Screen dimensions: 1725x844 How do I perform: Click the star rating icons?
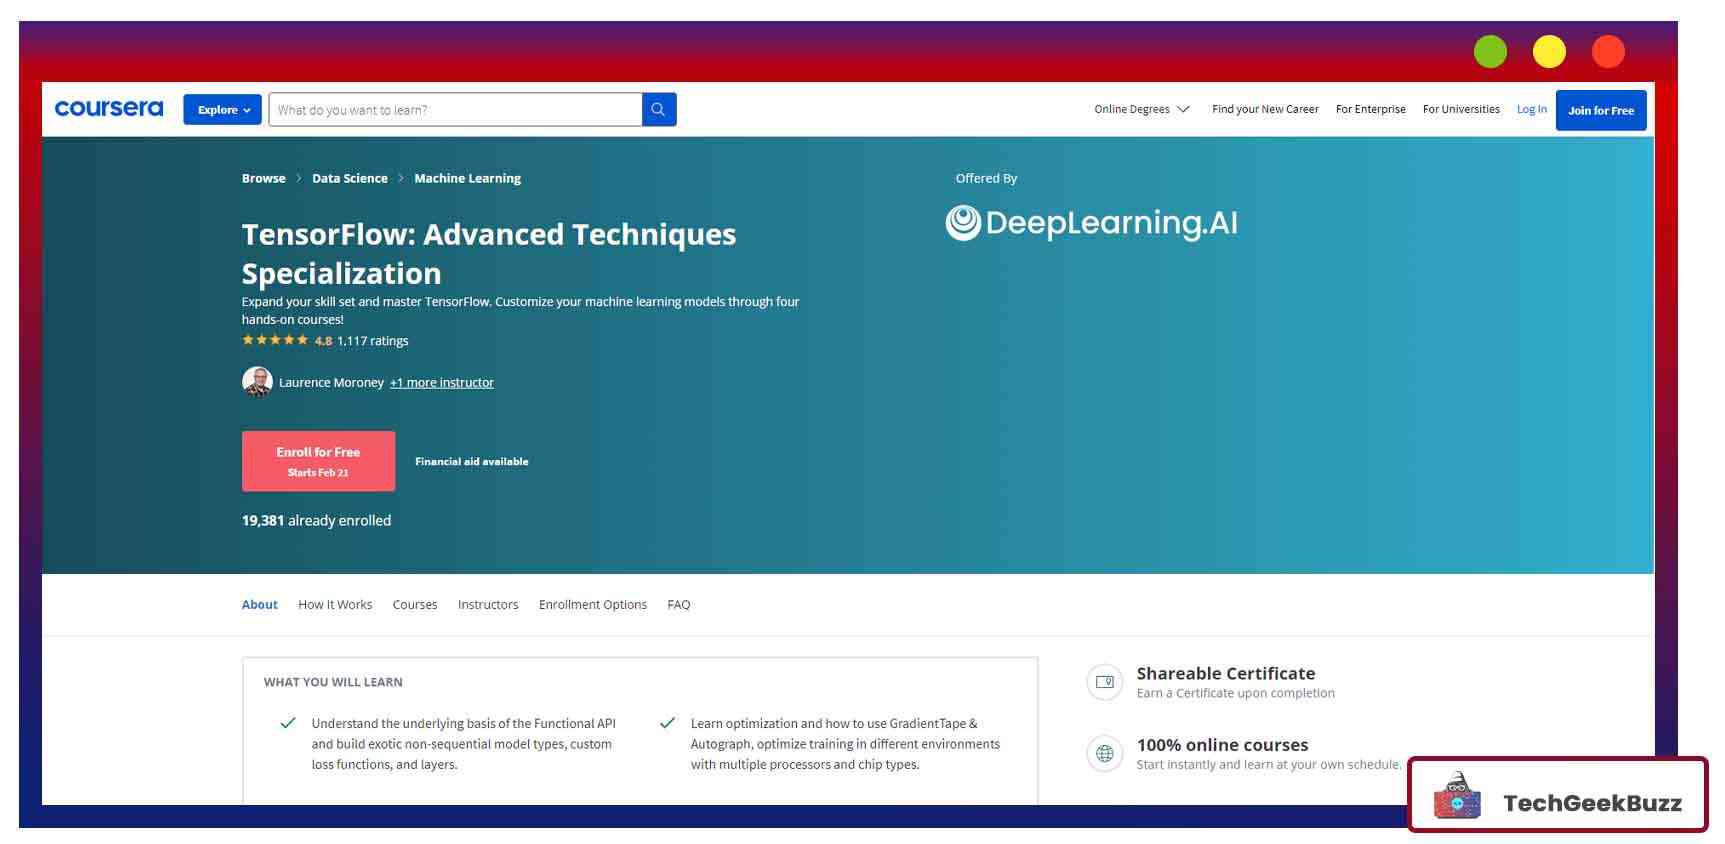click(x=275, y=340)
